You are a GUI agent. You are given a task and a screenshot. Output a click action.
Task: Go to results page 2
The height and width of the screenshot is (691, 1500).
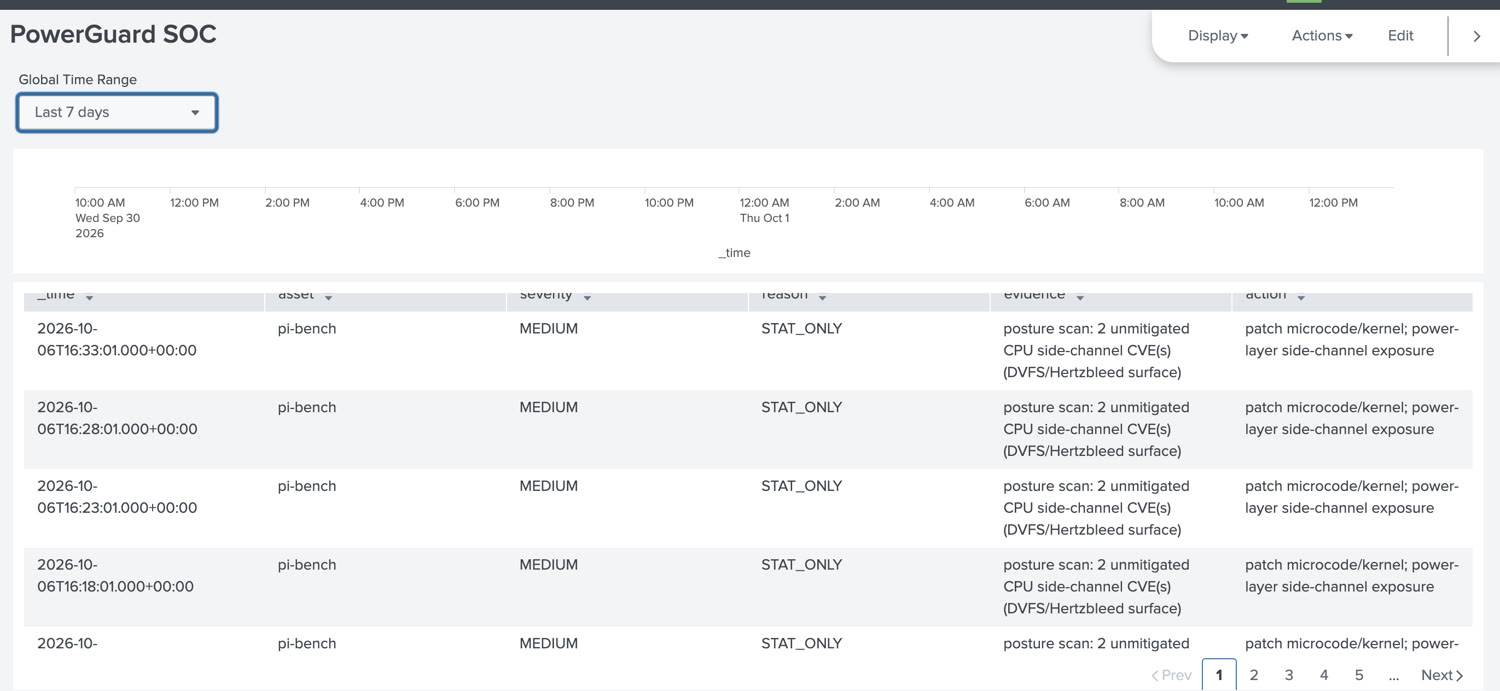(1254, 675)
